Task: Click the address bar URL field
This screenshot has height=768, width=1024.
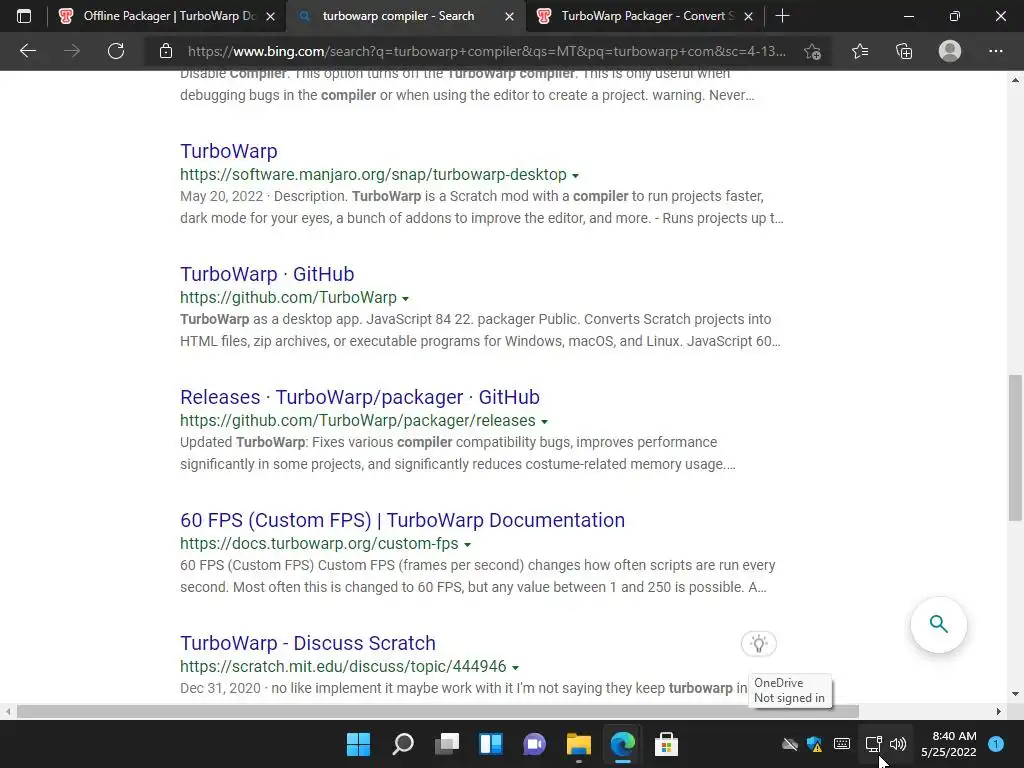Action: coord(487,51)
